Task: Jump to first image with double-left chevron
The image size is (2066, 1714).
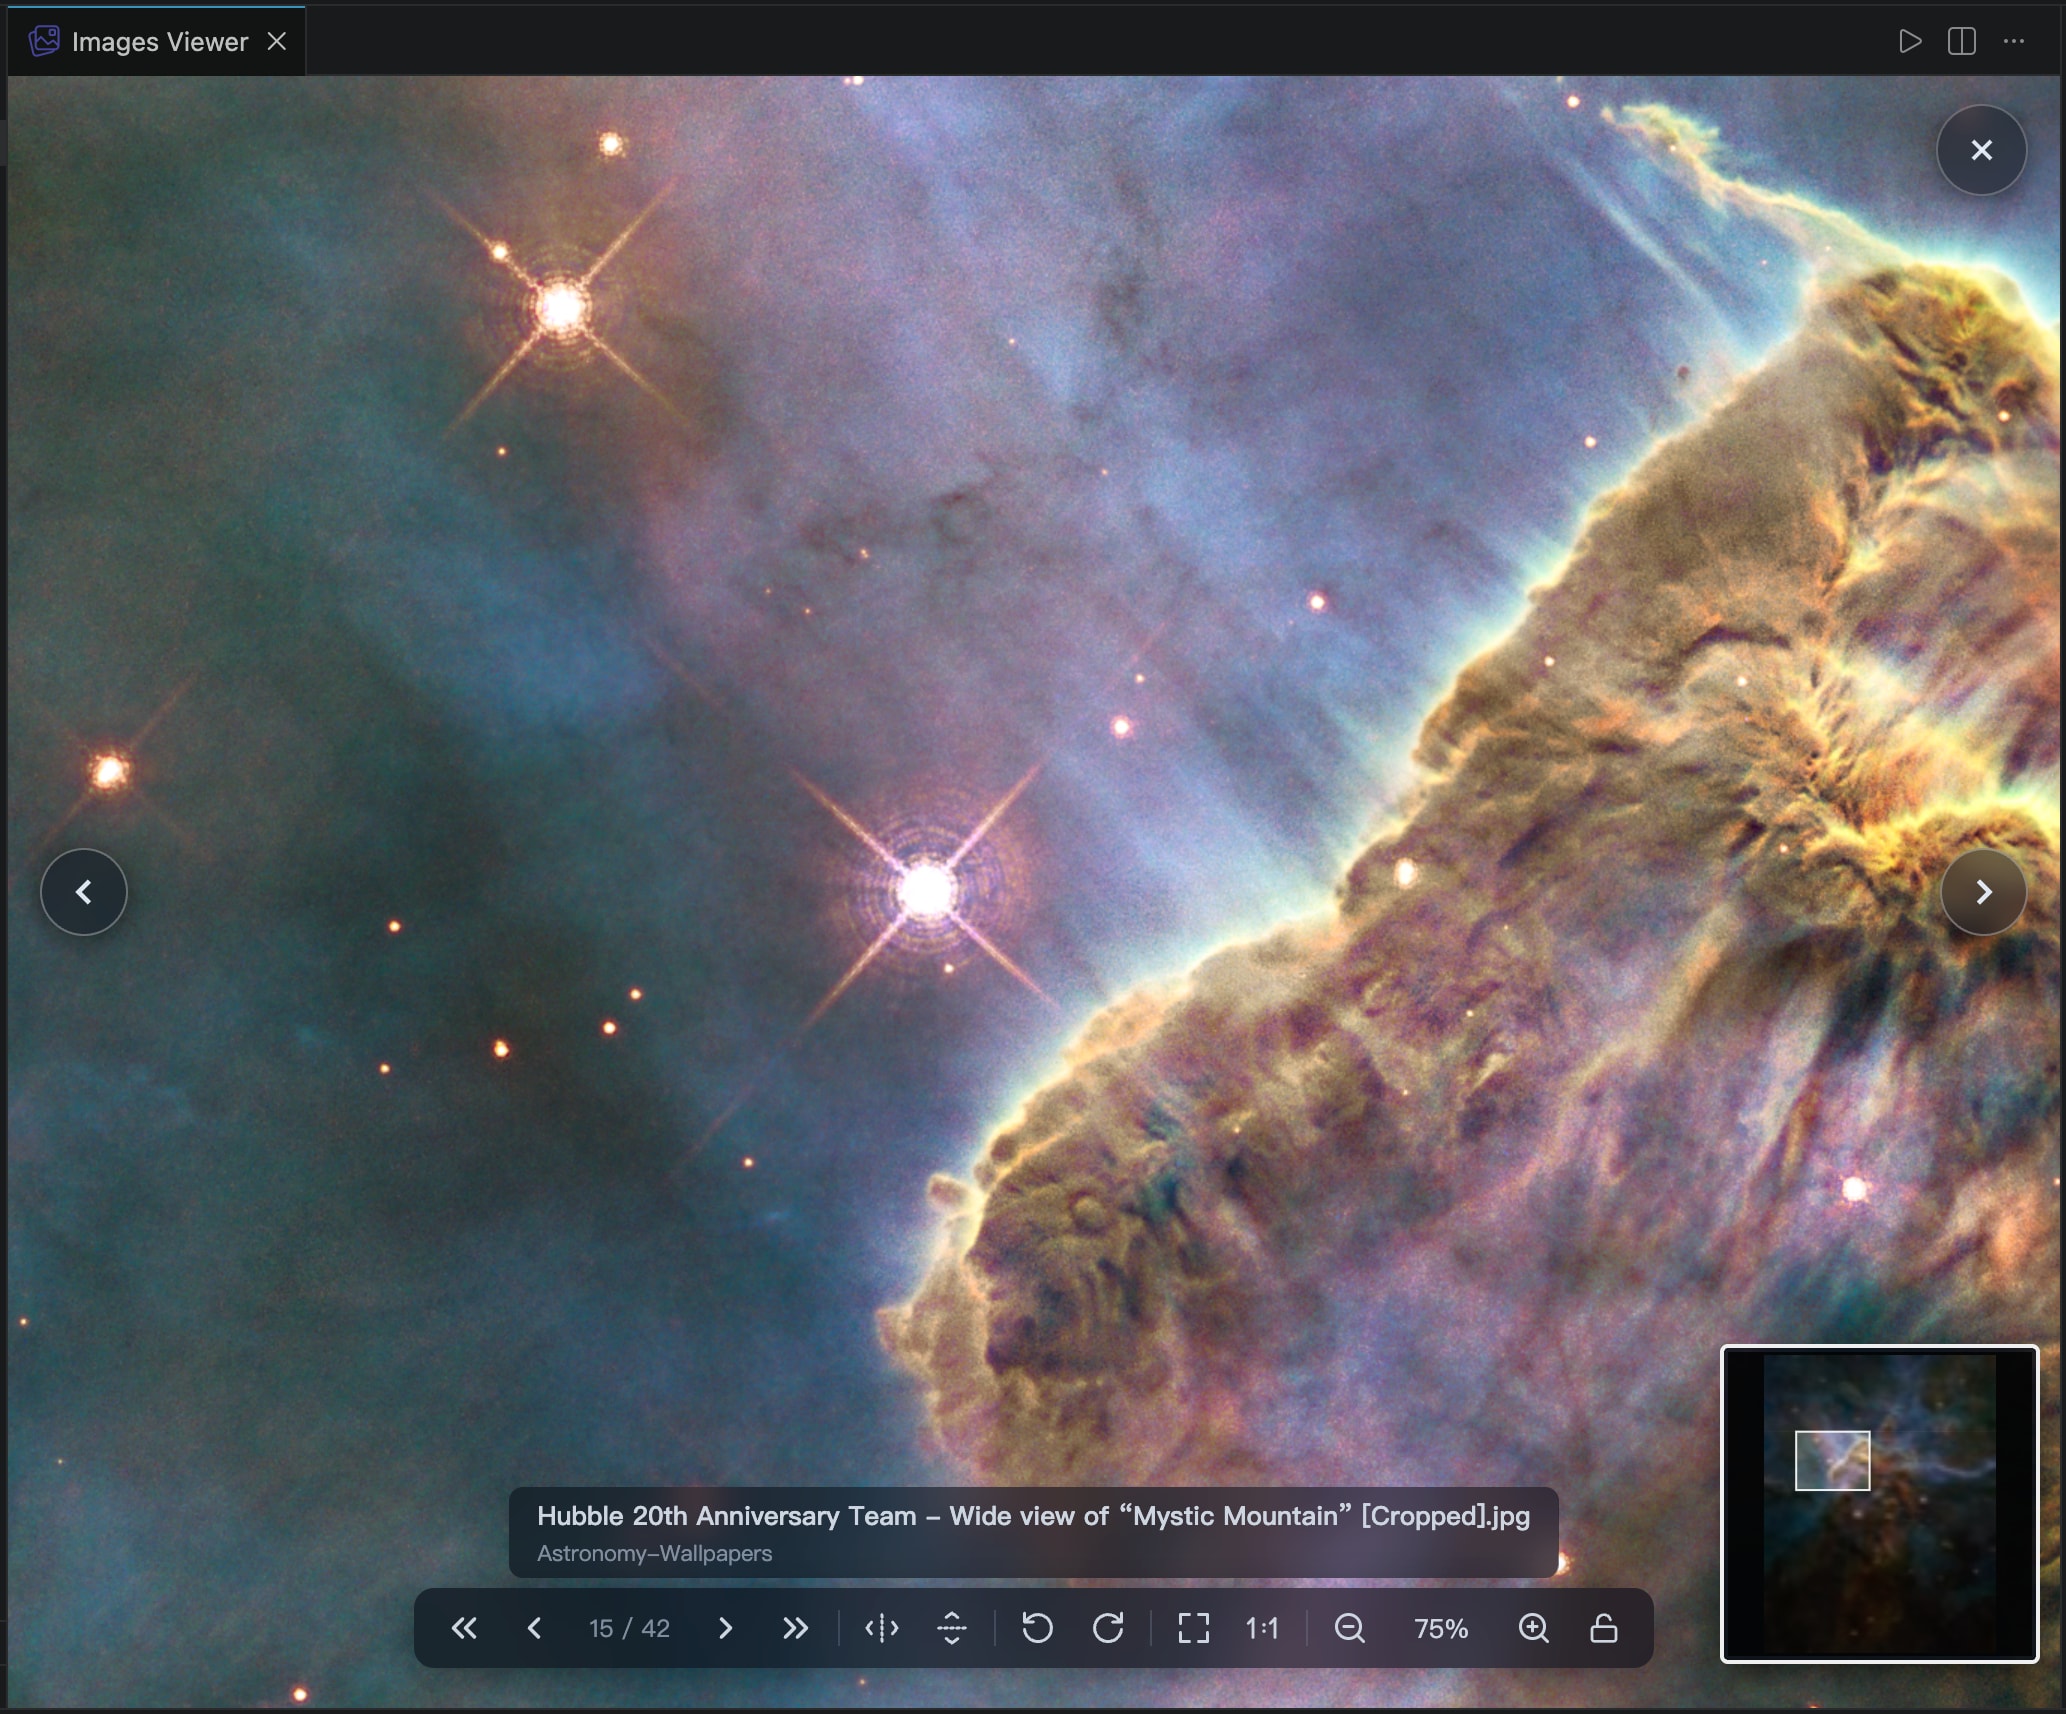Action: (464, 1629)
